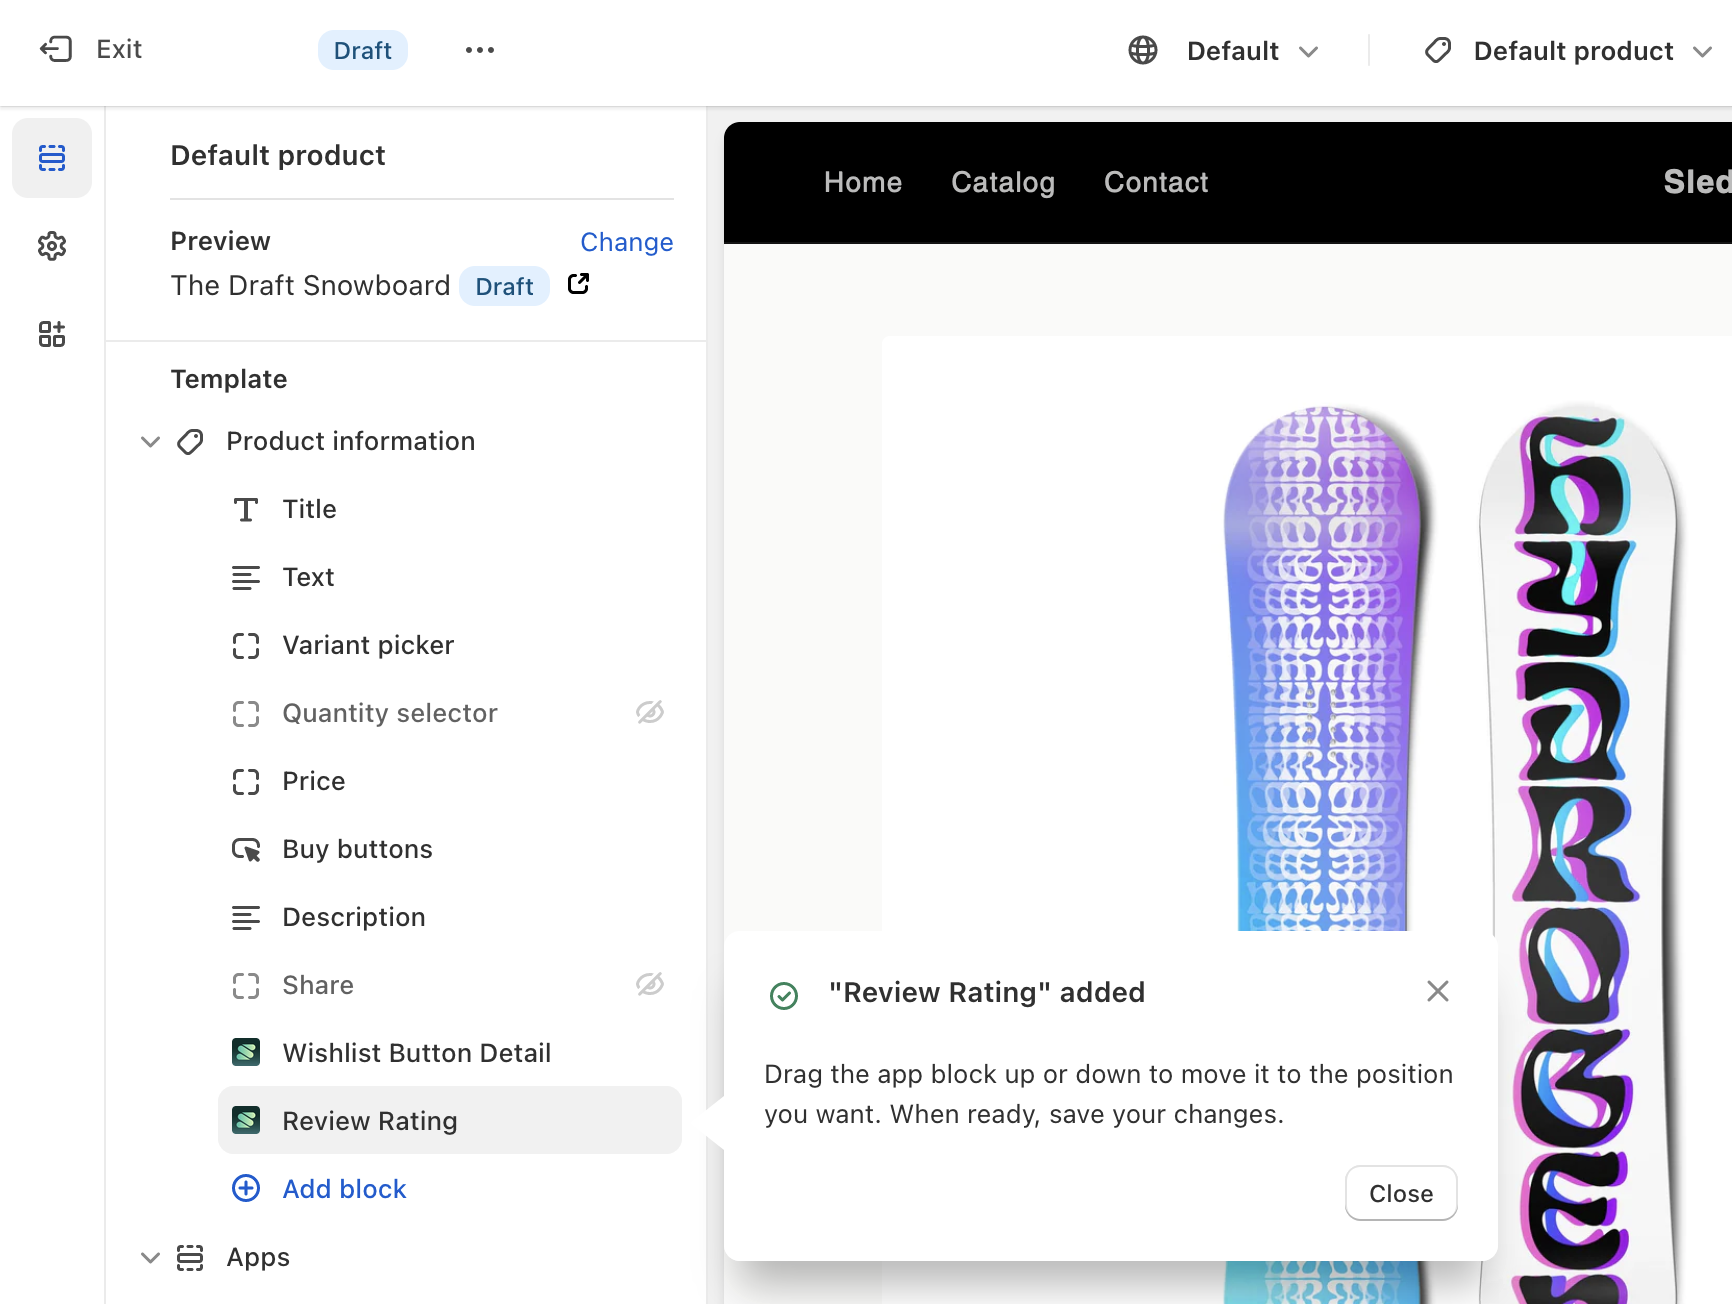Select the Variant picker block

click(368, 645)
